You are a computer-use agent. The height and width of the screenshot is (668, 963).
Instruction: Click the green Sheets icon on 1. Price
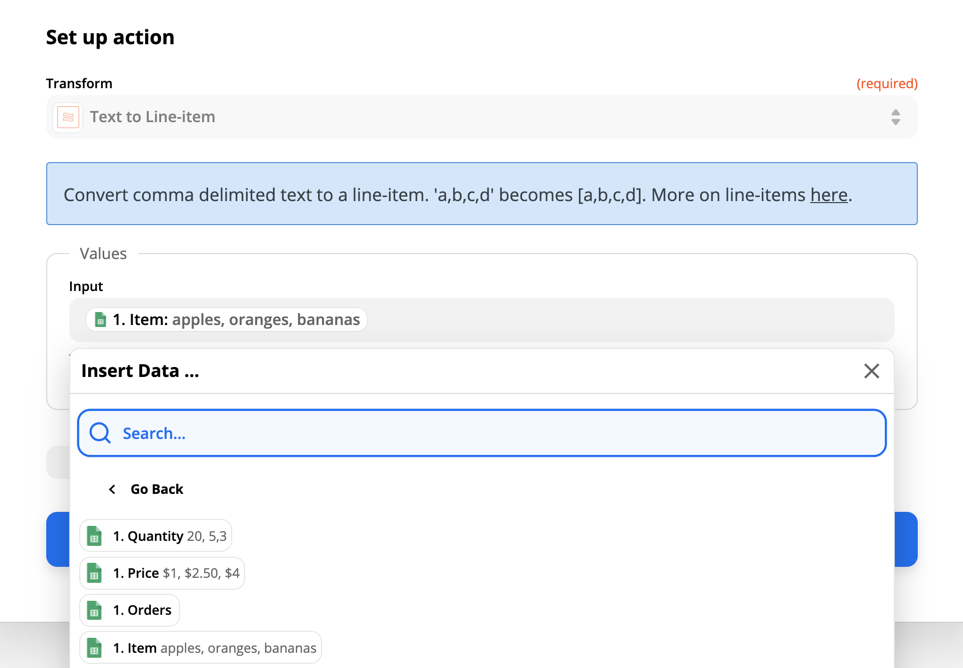(93, 573)
